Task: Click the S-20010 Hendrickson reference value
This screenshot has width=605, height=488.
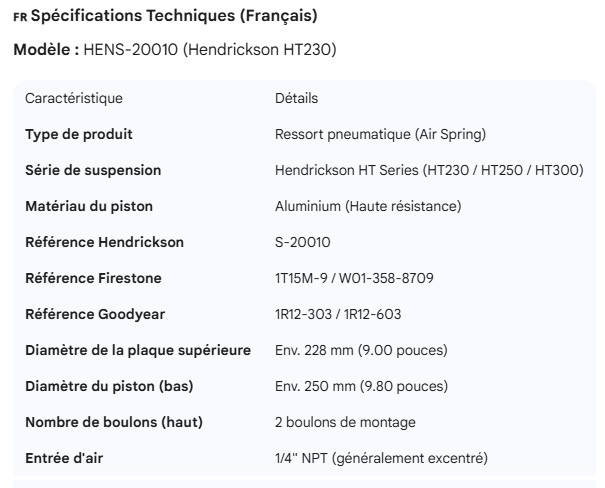Action: pyautogui.click(x=303, y=242)
